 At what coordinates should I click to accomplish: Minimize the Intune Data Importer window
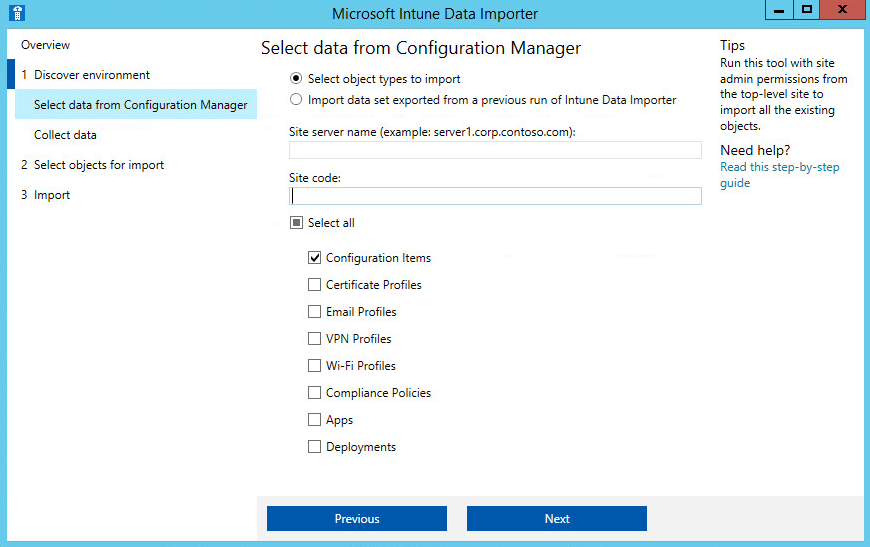coord(779,10)
